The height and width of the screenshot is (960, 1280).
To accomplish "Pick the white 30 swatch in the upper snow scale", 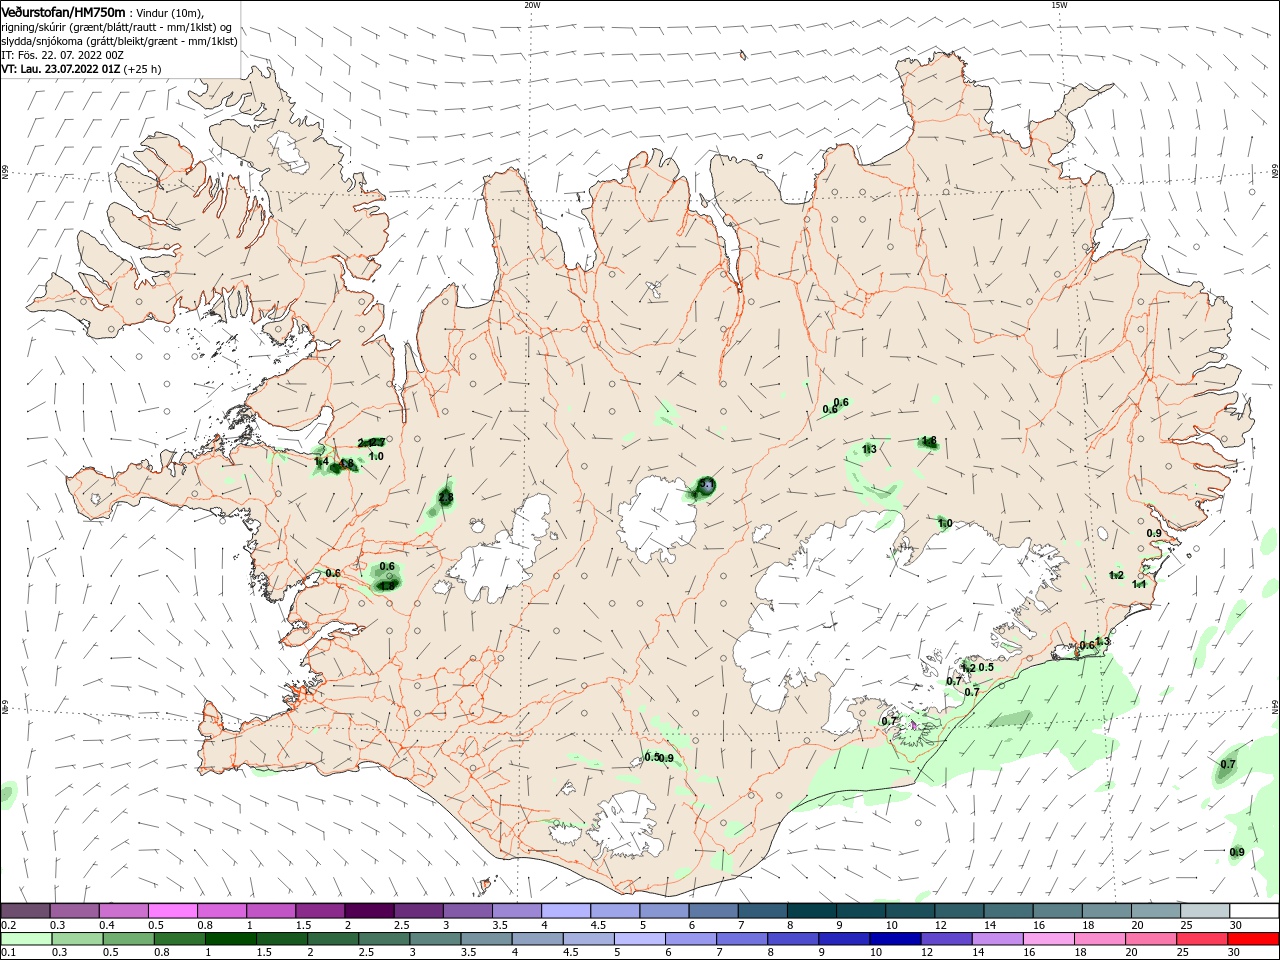I will [x=1253, y=910].
